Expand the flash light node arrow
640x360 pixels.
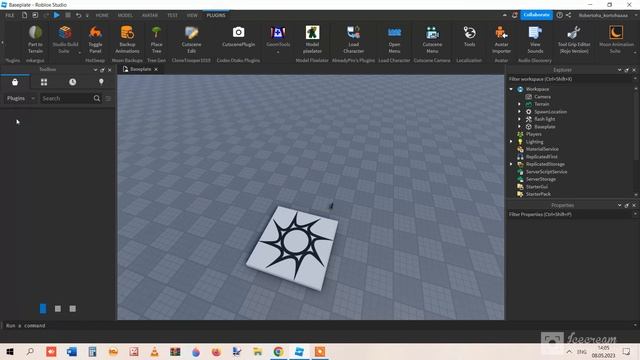(519, 119)
